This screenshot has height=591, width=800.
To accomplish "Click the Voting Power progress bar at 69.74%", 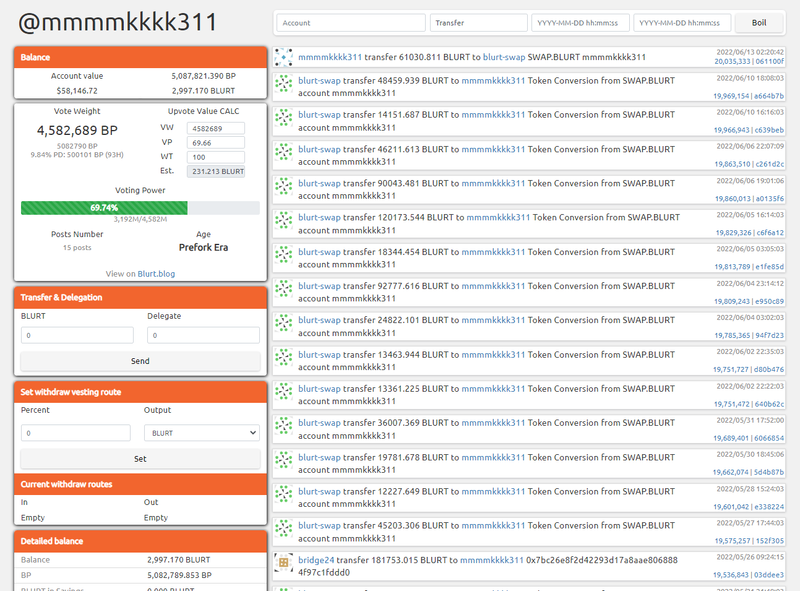I will (140, 208).
